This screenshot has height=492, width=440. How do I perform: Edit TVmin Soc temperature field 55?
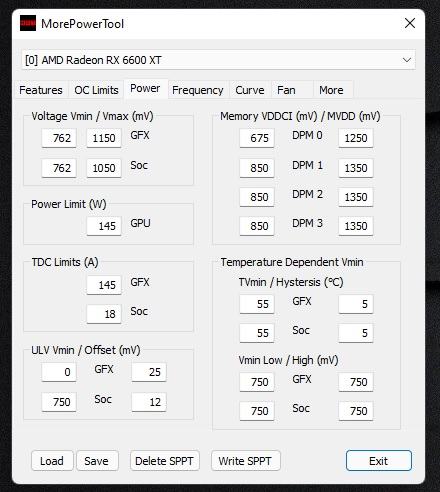pyautogui.click(x=257, y=333)
